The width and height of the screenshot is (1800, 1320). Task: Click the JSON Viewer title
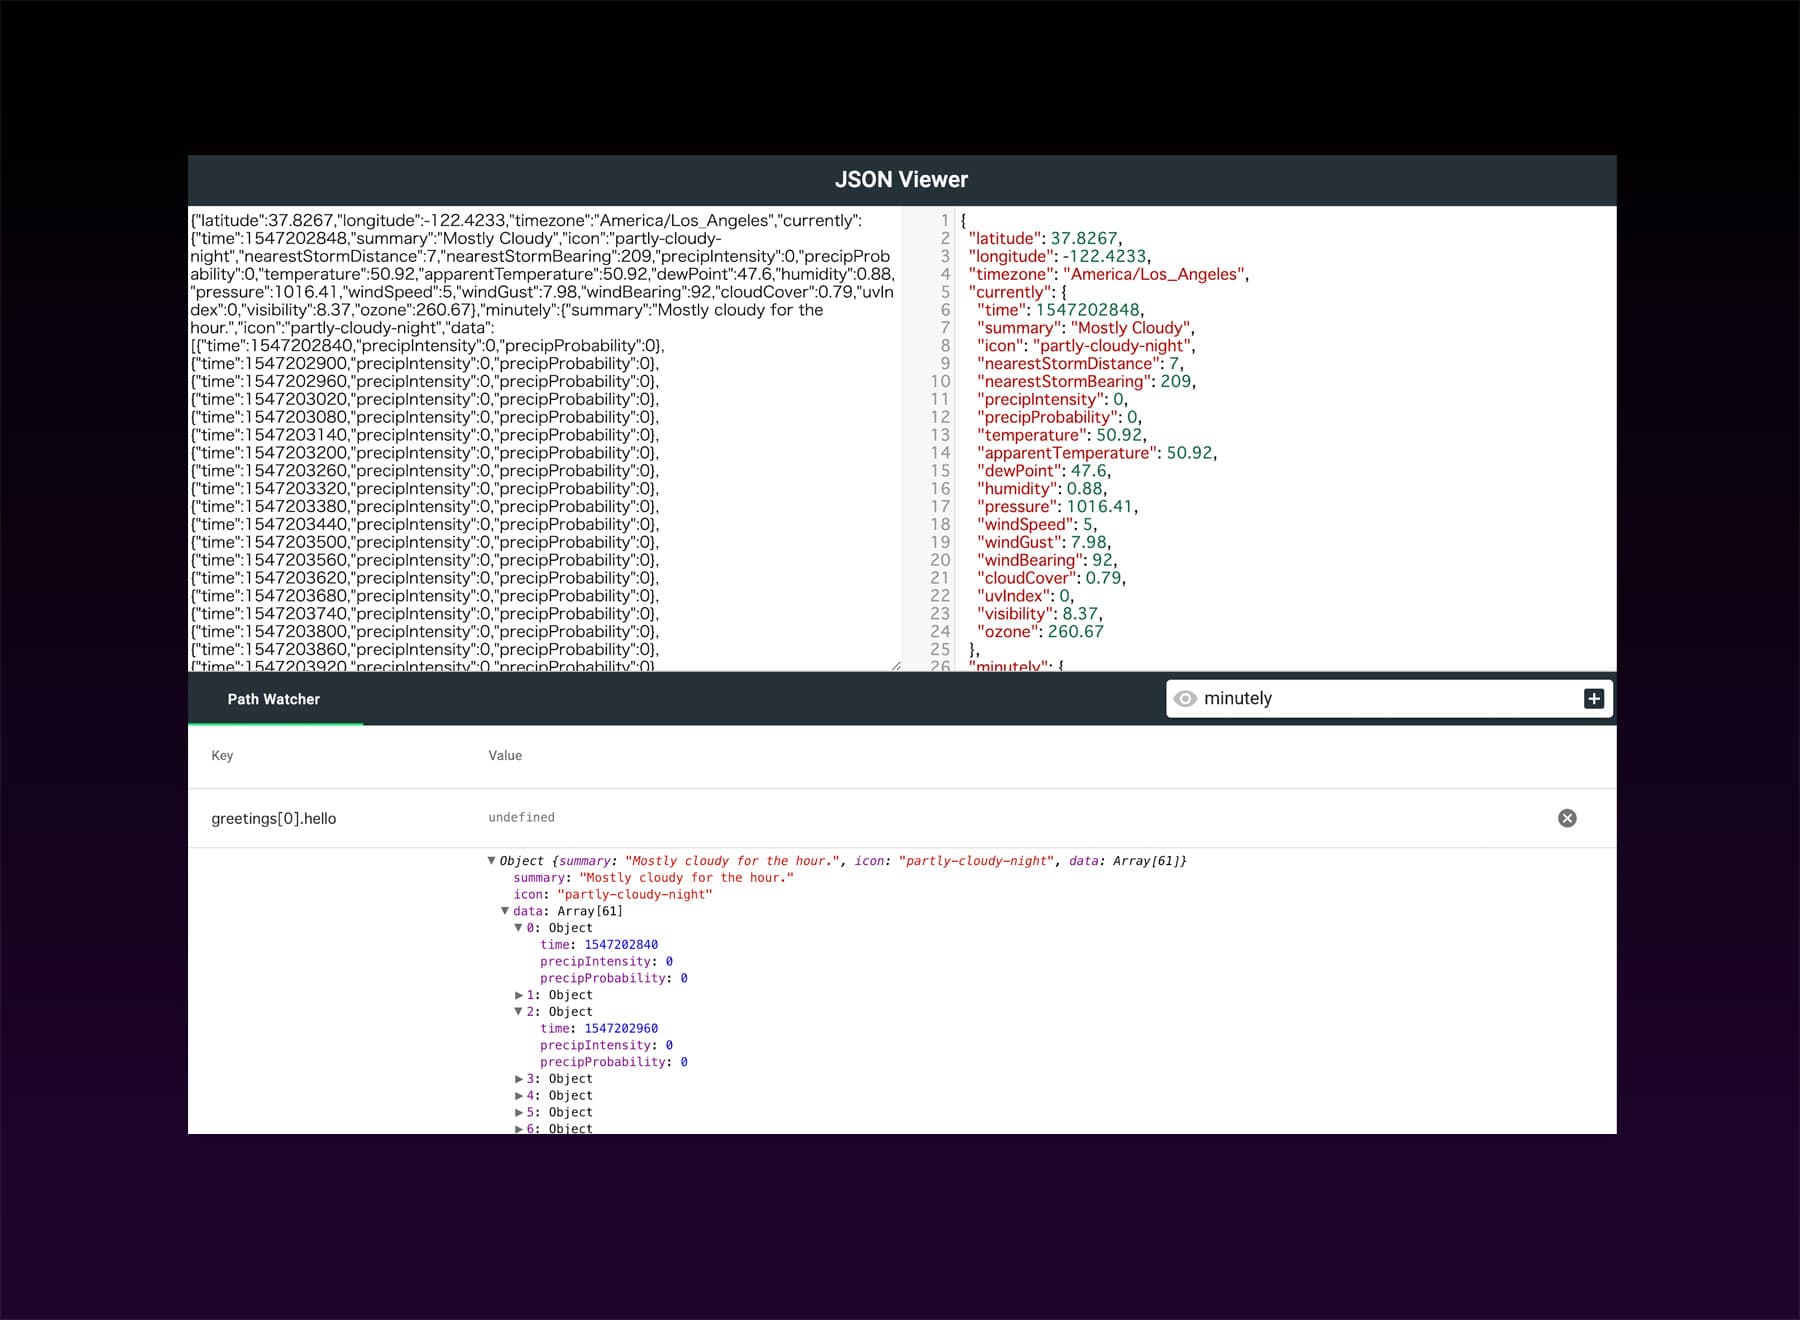[x=901, y=180]
